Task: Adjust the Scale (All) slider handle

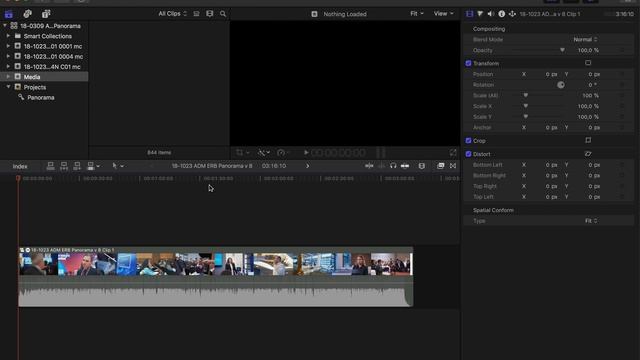Action: 526,95
